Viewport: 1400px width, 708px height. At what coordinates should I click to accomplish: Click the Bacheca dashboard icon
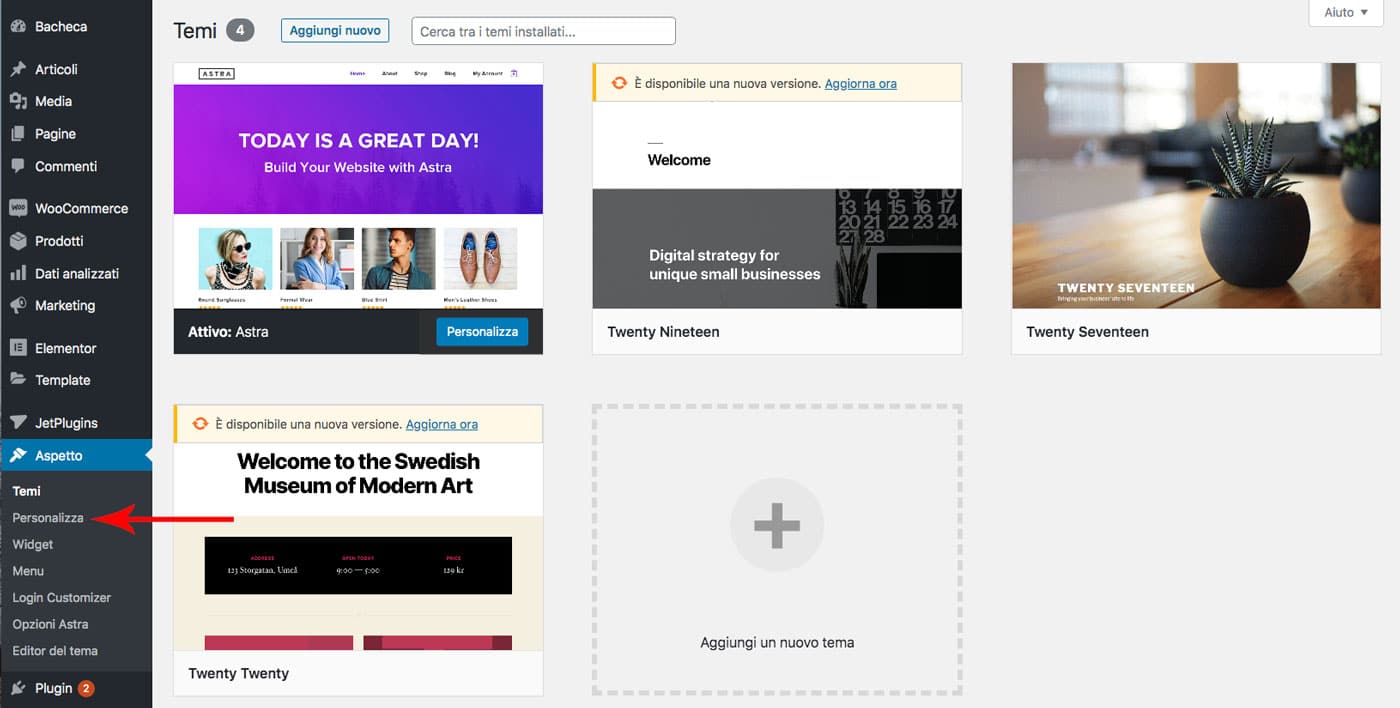coord(18,27)
